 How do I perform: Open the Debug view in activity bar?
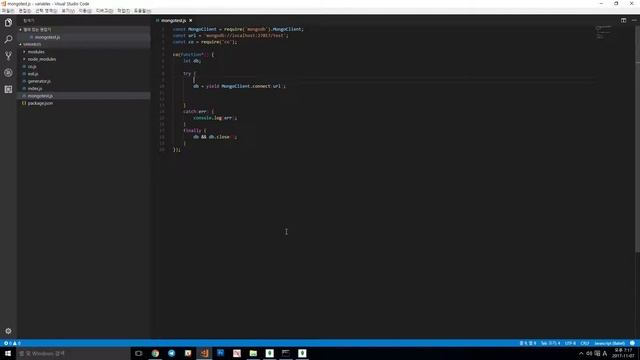[x=8, y=73]
